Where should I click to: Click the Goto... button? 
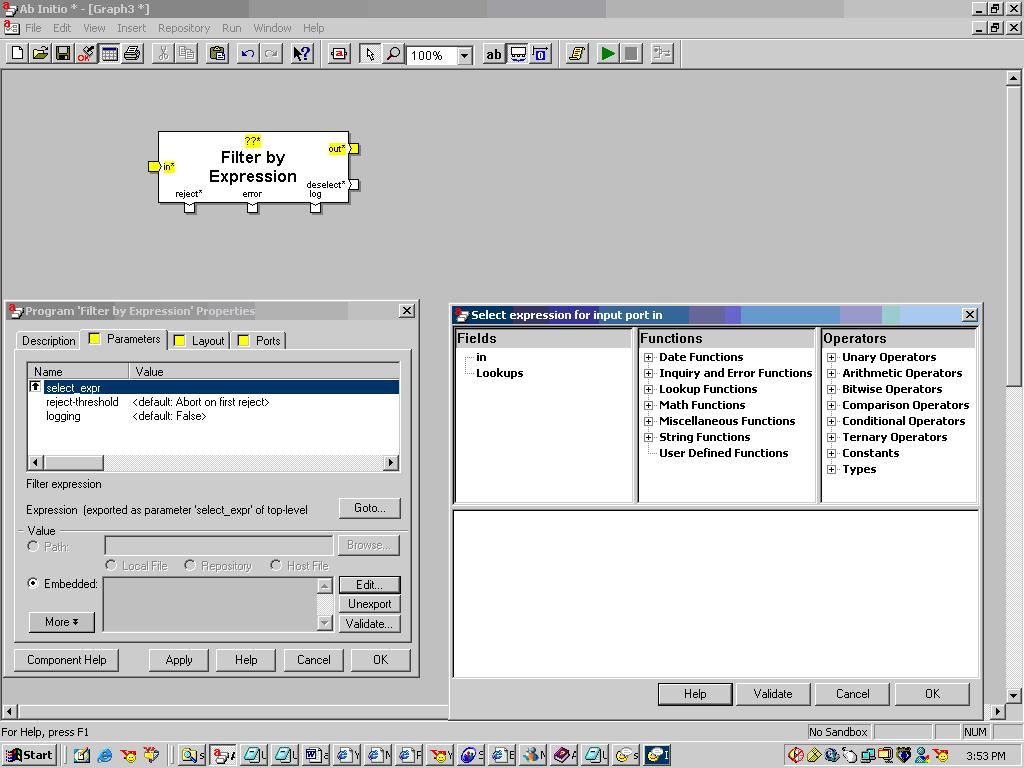(x=370, y=508)
